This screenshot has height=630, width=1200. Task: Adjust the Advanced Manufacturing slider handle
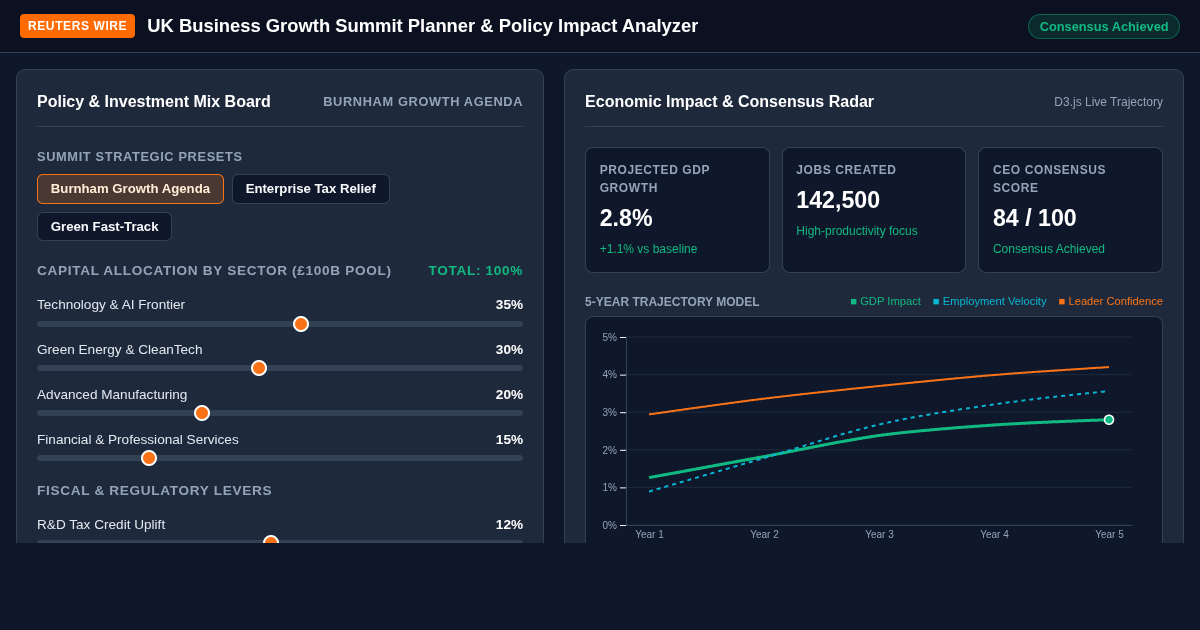(202, 413)
